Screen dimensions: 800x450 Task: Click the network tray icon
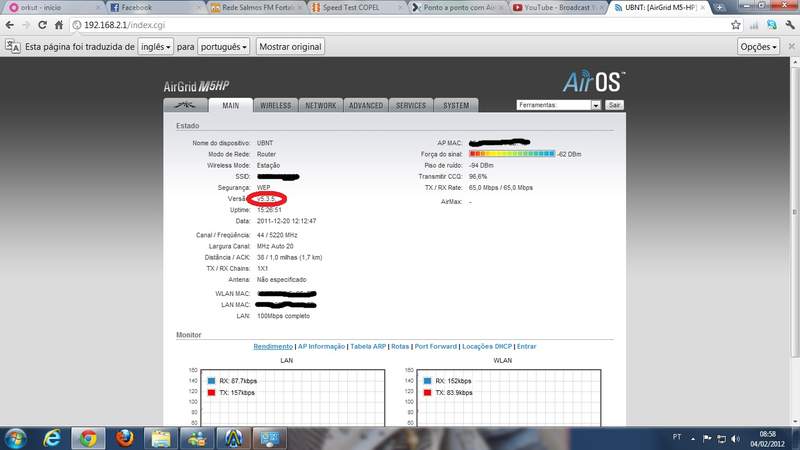(x=721, y=439)
